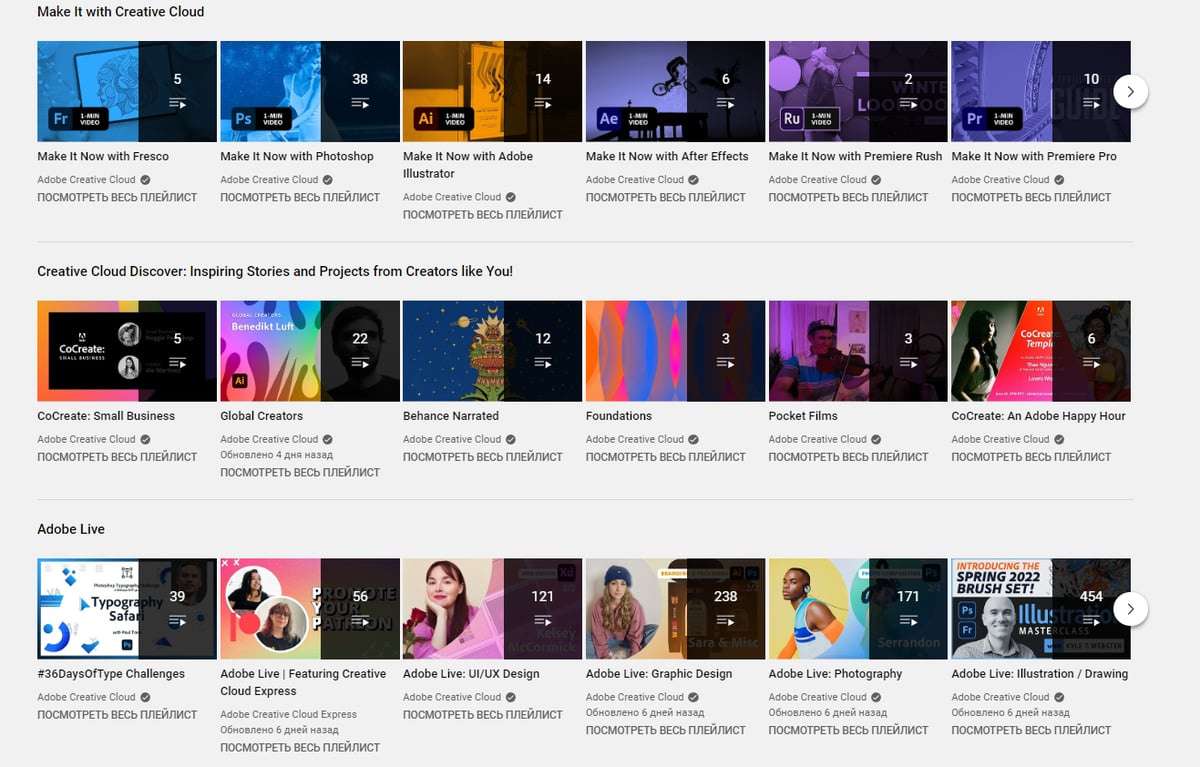The image size is (1200, 767).
Task: Click playlist icon on Make It Now with After Effects thumbnail
Action: coord(726,103)
